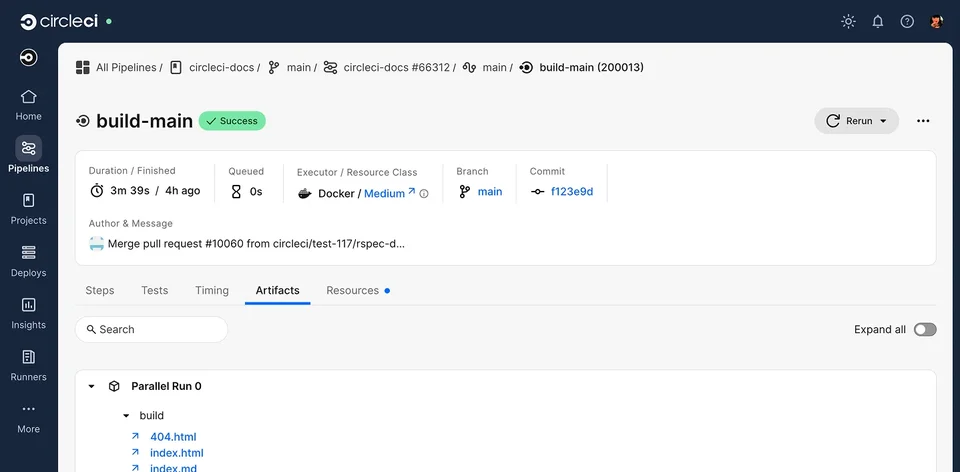Open the three-dot job actions menu
The width and height of the screenshot is (960, 472).
pyautogui.click(x=923, y=121)
